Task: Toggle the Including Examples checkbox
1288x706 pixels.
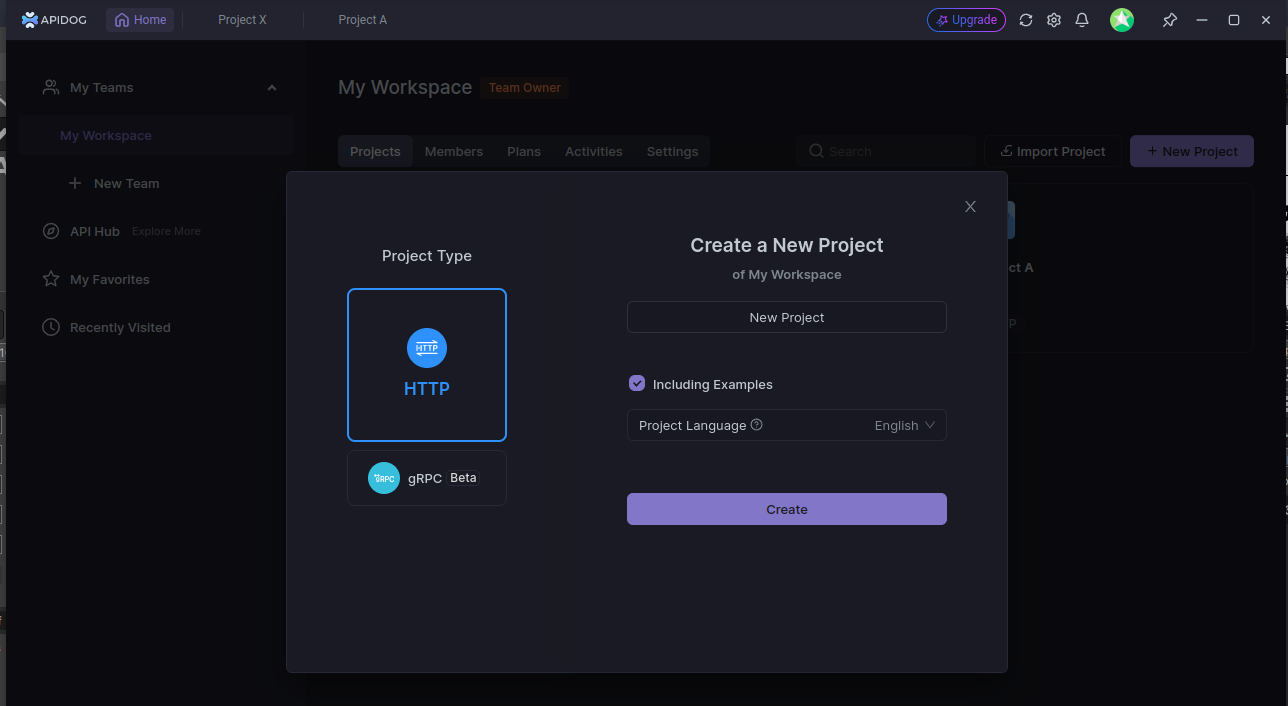Action: tap(637, 384)
